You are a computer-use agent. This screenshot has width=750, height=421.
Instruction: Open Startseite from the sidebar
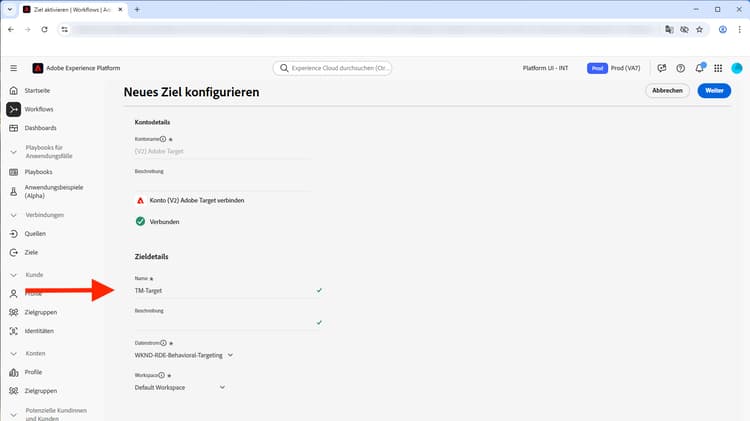click(x=37, y=90)
